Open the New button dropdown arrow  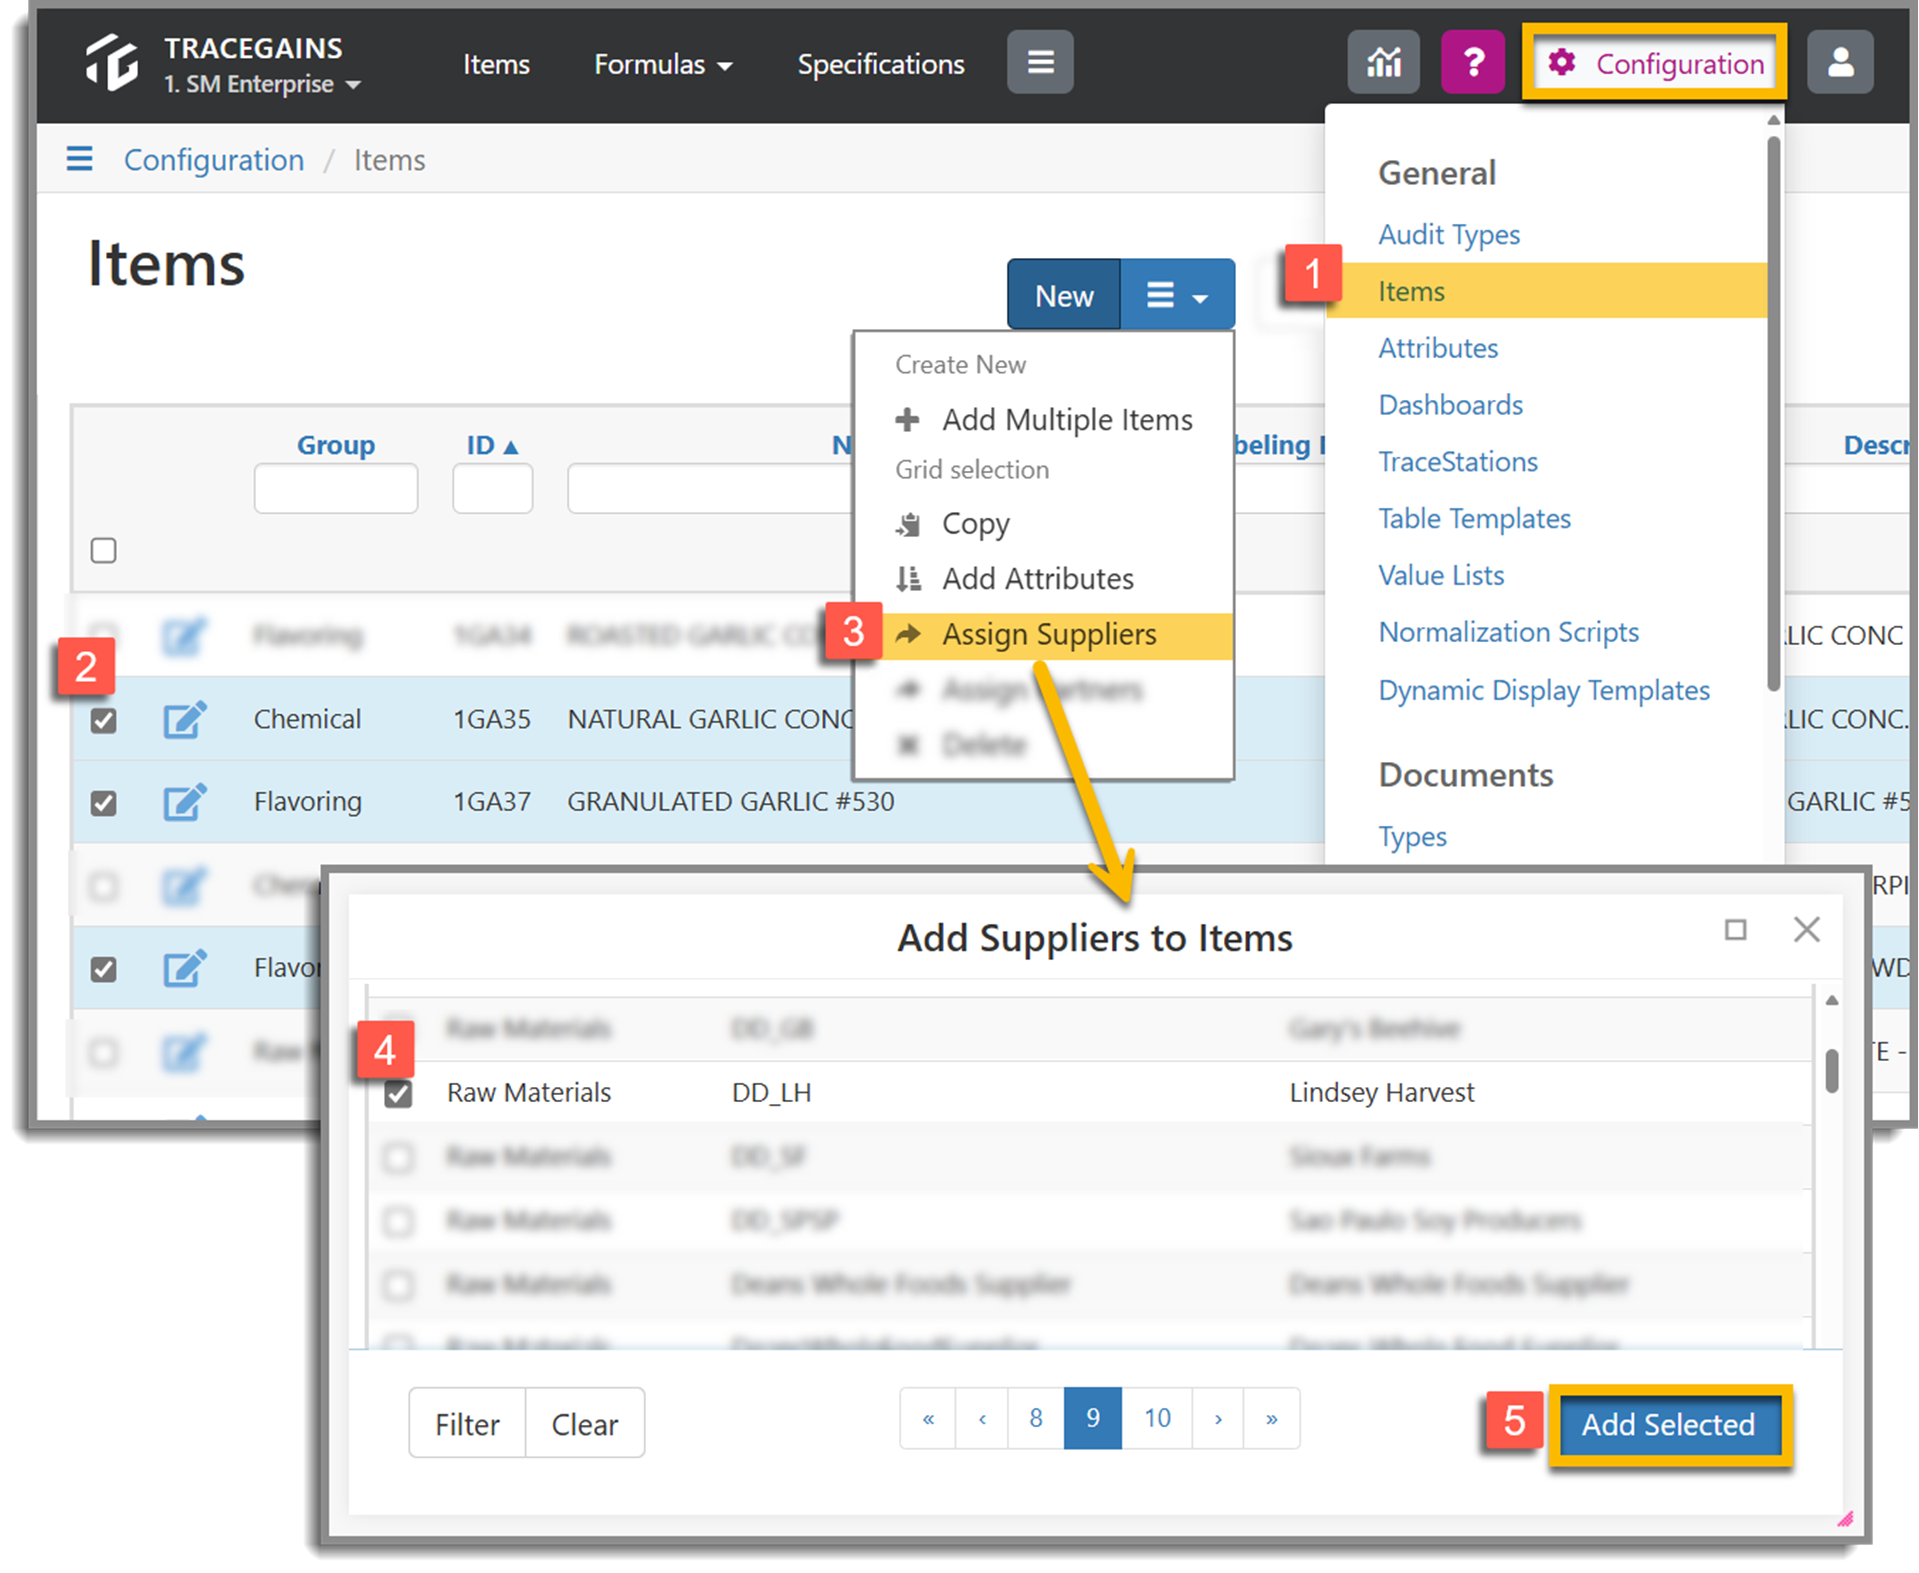pos(1177,294)
